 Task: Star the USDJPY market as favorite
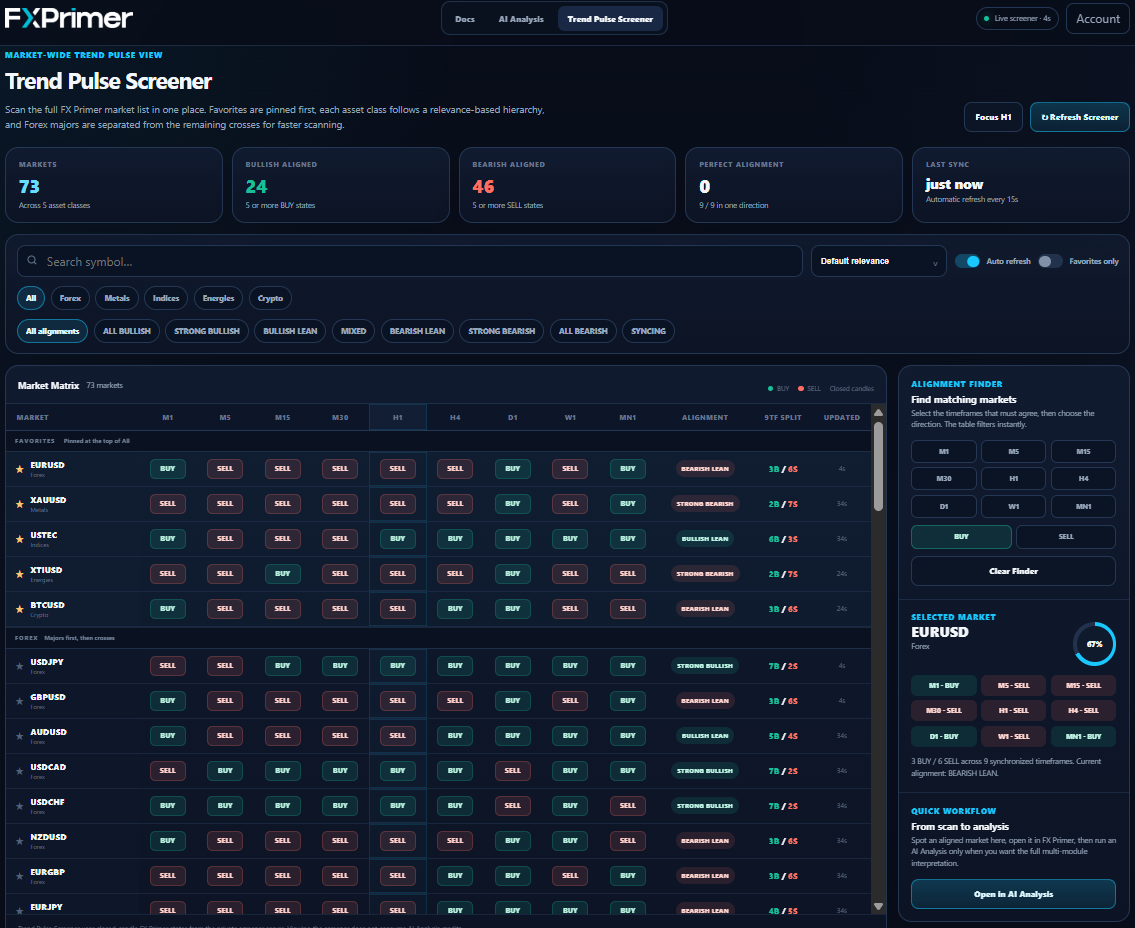tap(20, 666)
